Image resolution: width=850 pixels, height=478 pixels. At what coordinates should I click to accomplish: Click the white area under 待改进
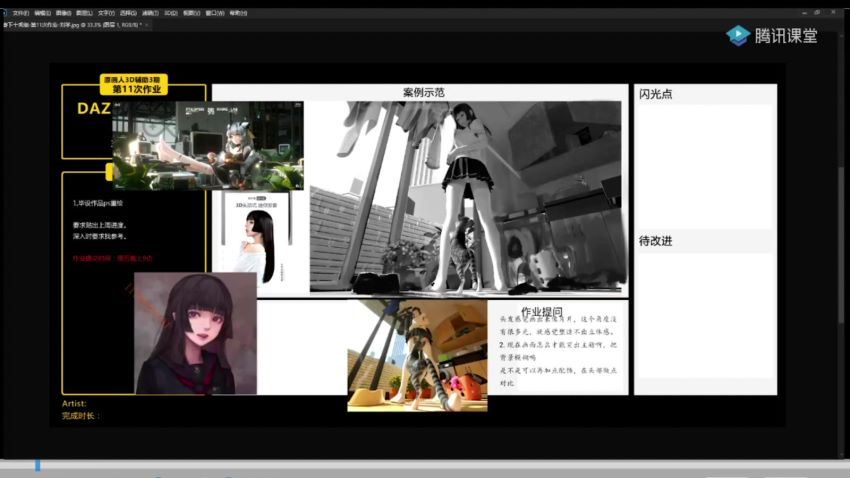(x=705, y=315)
